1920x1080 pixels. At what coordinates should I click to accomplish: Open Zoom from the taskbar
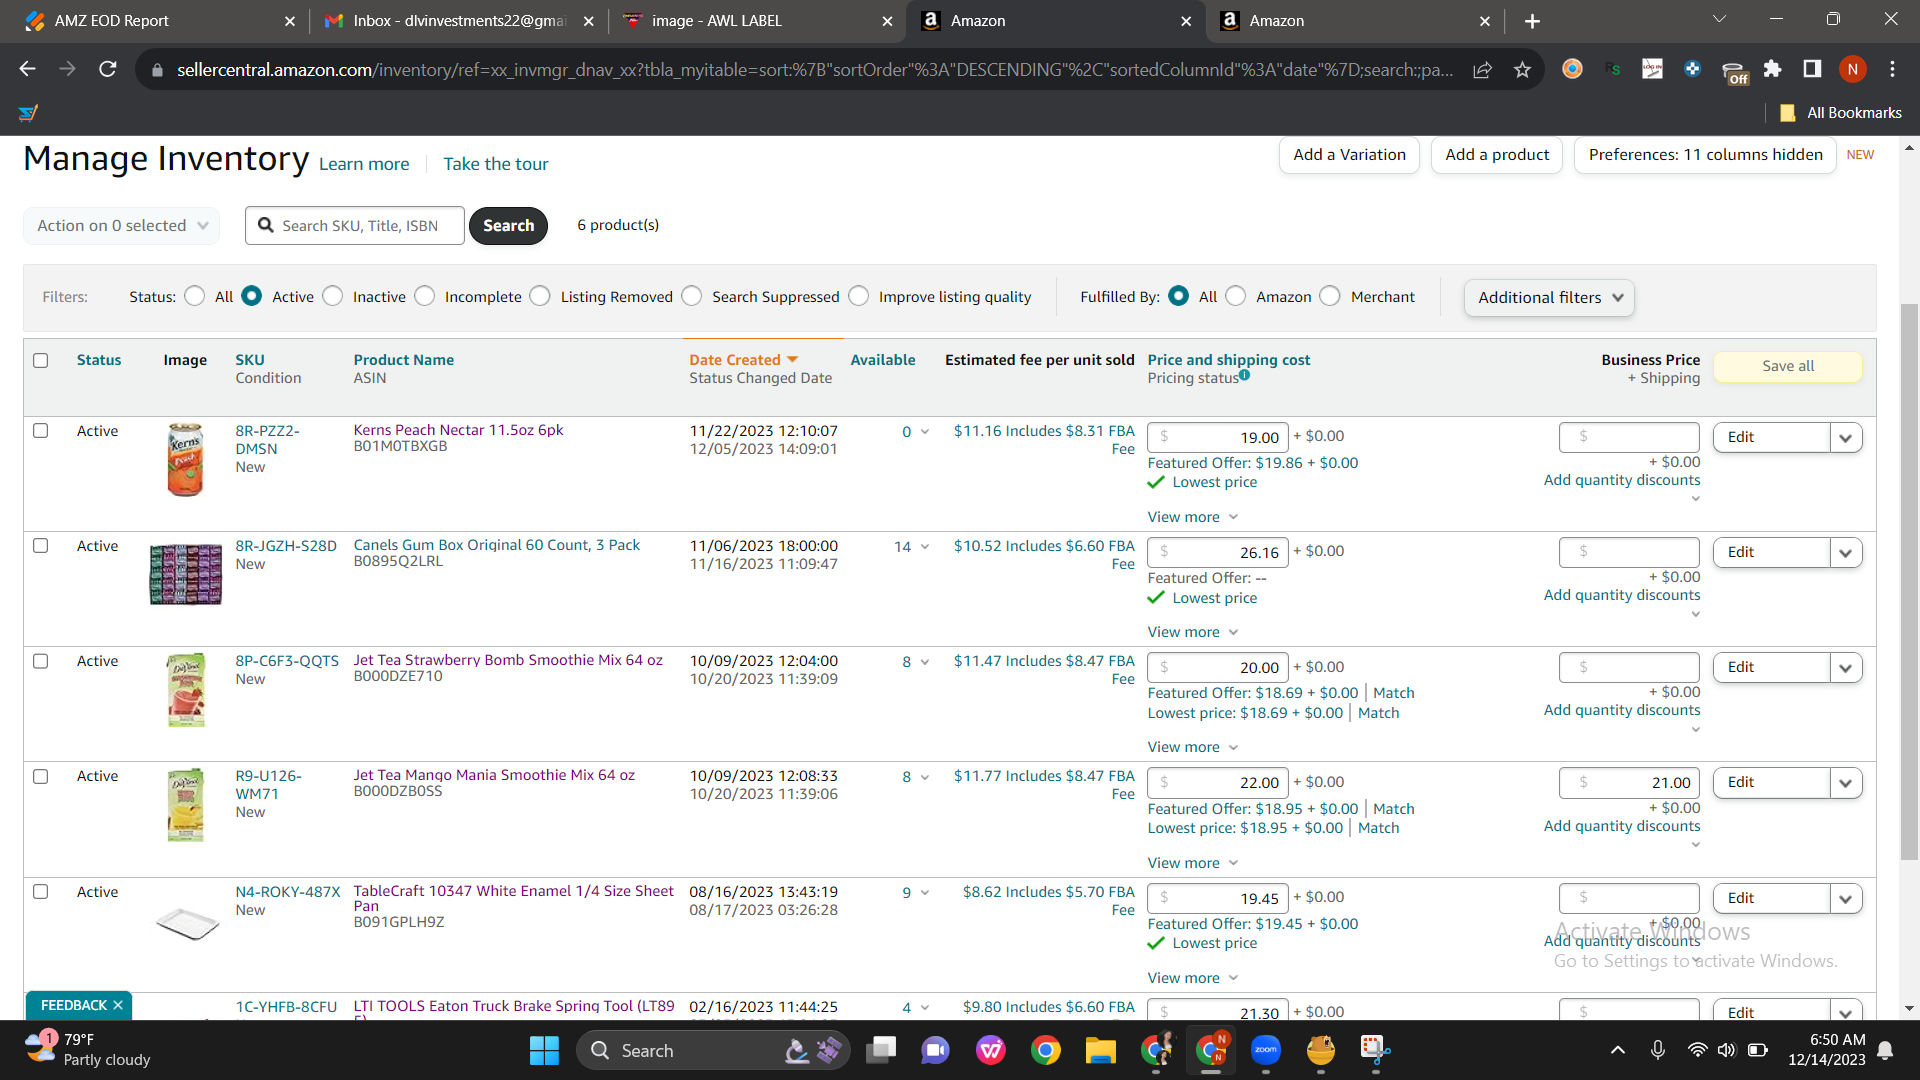click(x=1265, y=1050)
